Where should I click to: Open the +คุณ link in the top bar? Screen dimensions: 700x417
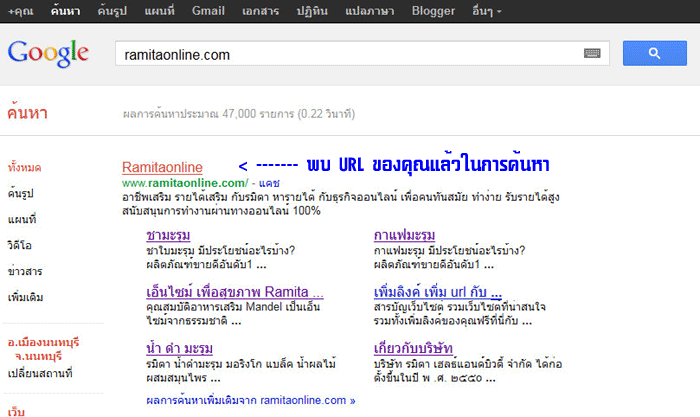(x=21, y=11)
